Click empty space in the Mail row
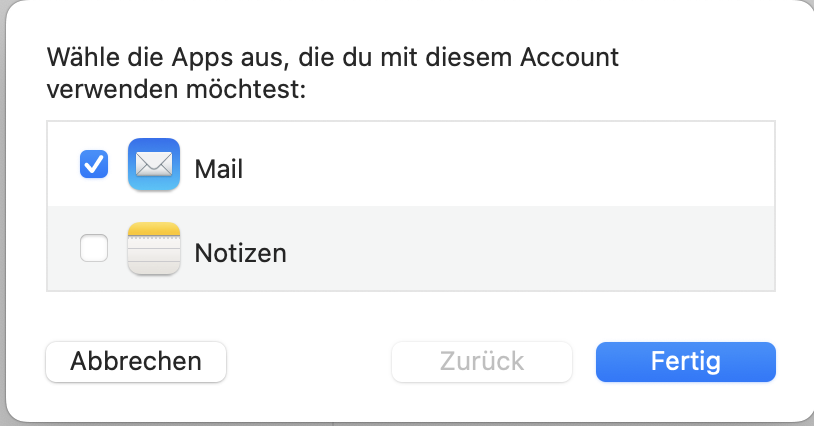The image size is (814, 426). click(x=500, y=165)
